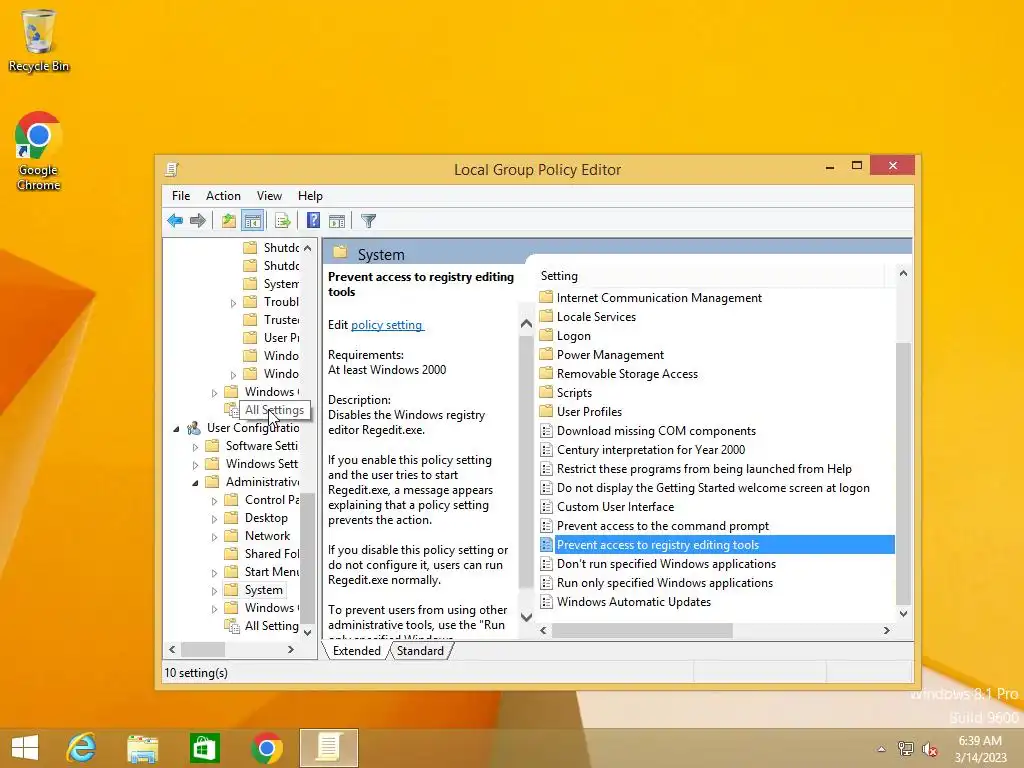Open the View menu
Image resolution: width=1024 pixels, height=768 pixels.
tap(269, 195)
